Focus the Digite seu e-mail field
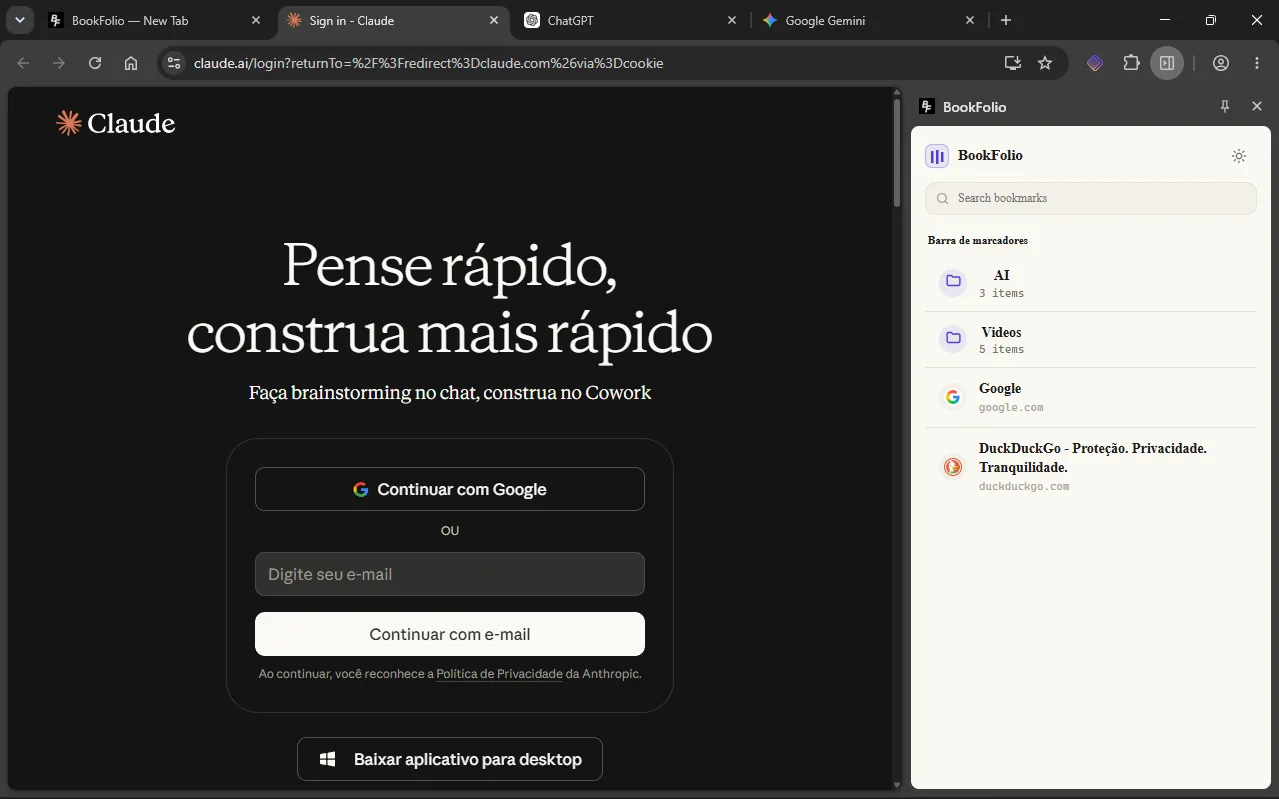The image size is (1279, 799). point(450,574)
